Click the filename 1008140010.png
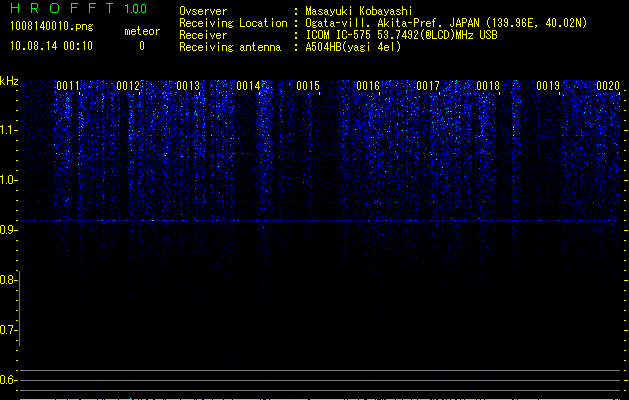 tap(52, 26)
